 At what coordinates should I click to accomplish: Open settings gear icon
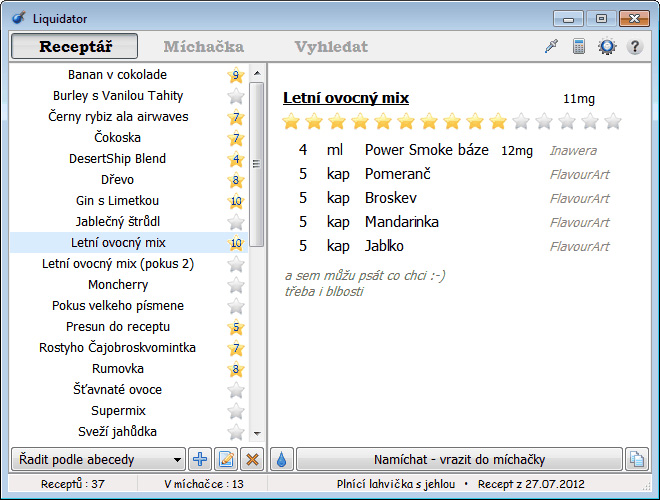607,46
